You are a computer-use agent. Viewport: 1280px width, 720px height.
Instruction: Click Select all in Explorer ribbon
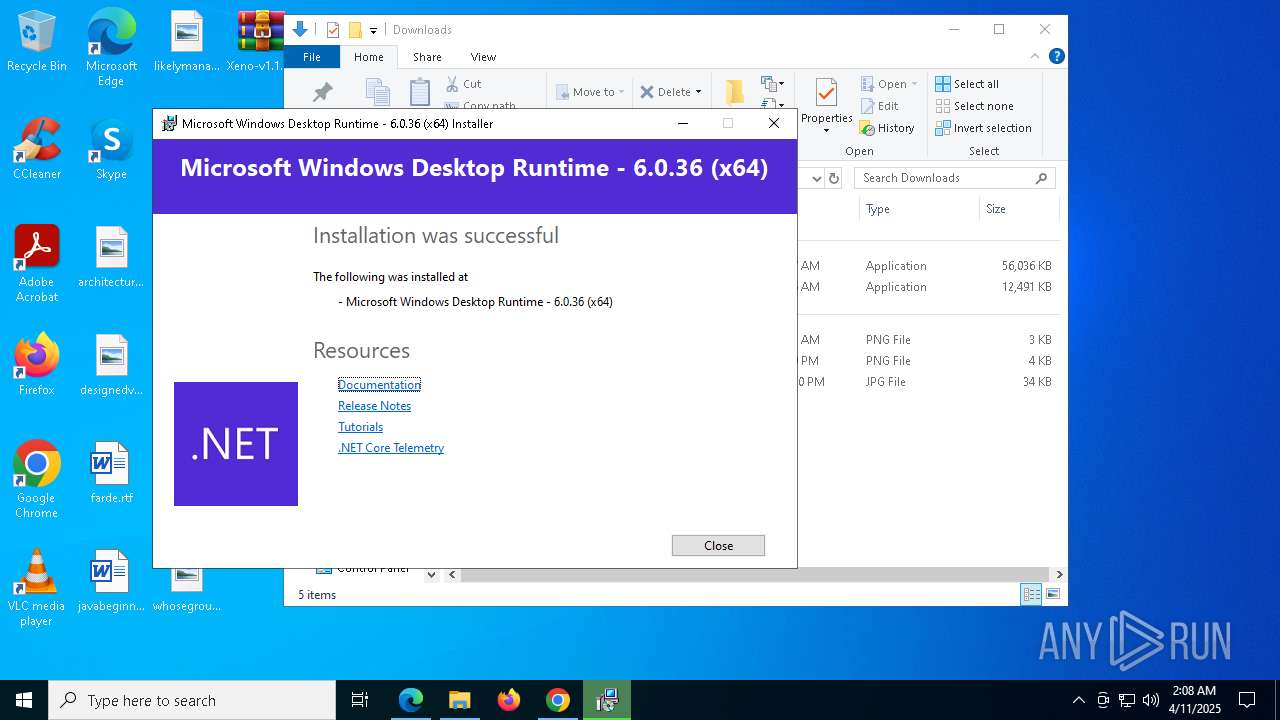pos(967,84)
